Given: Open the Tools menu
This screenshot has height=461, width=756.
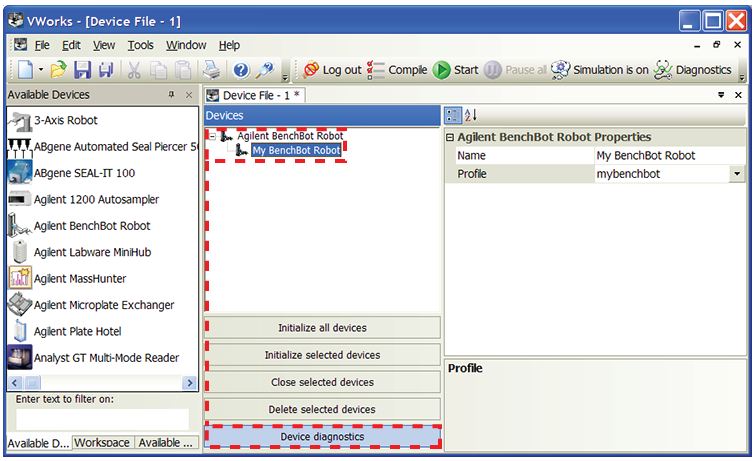Looking at the screenshot, I should (141, 45).
